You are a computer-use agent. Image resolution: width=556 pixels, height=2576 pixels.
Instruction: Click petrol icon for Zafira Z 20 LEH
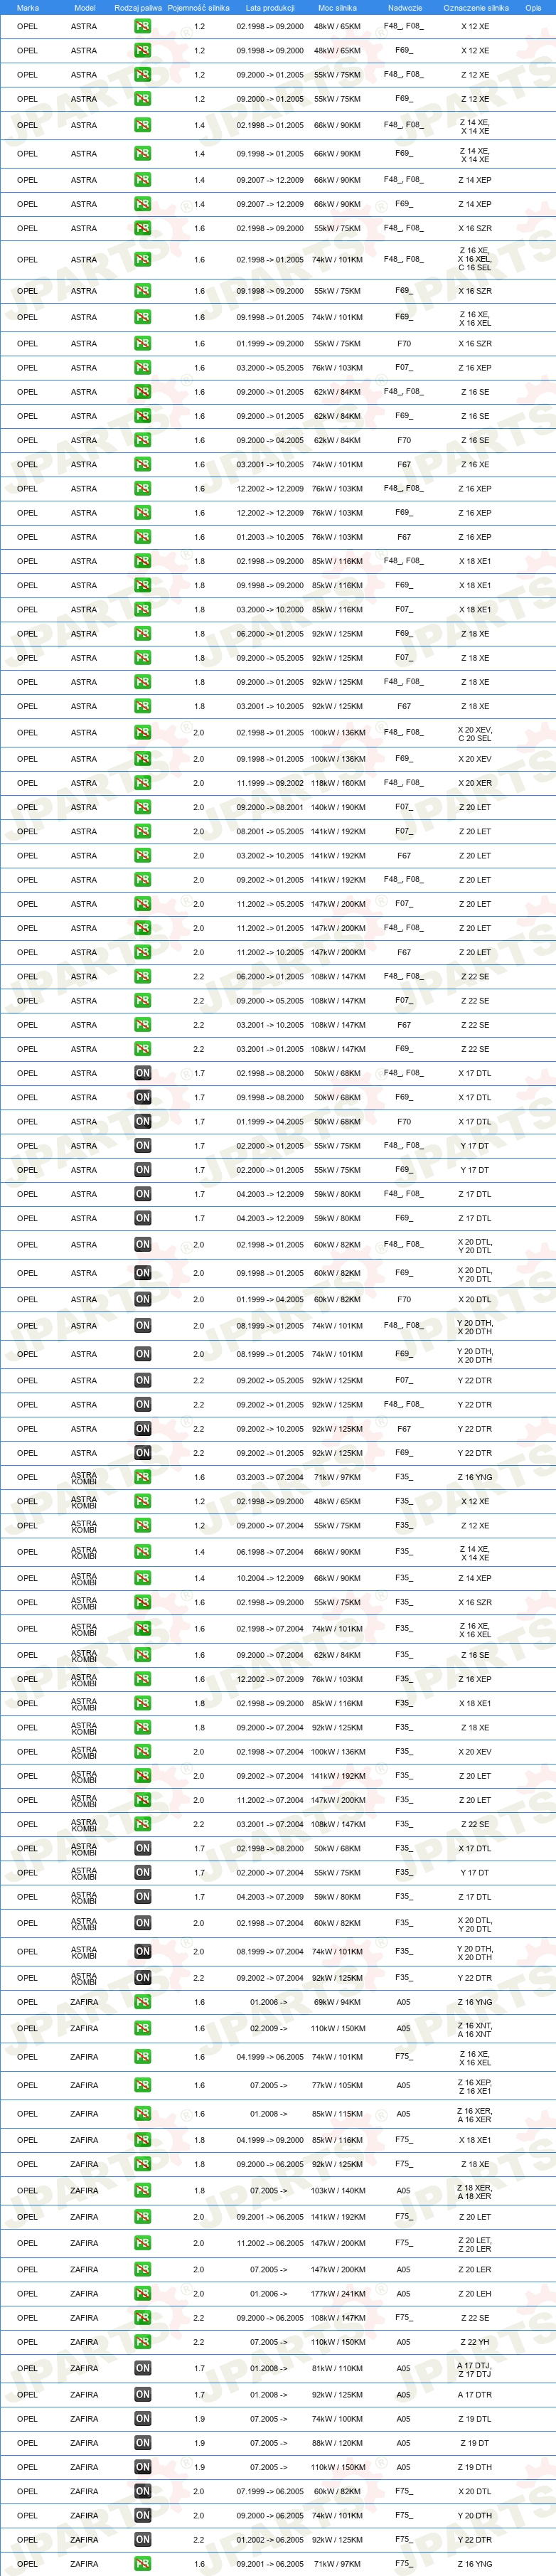pyautogui.click(x=143, y=2294)
